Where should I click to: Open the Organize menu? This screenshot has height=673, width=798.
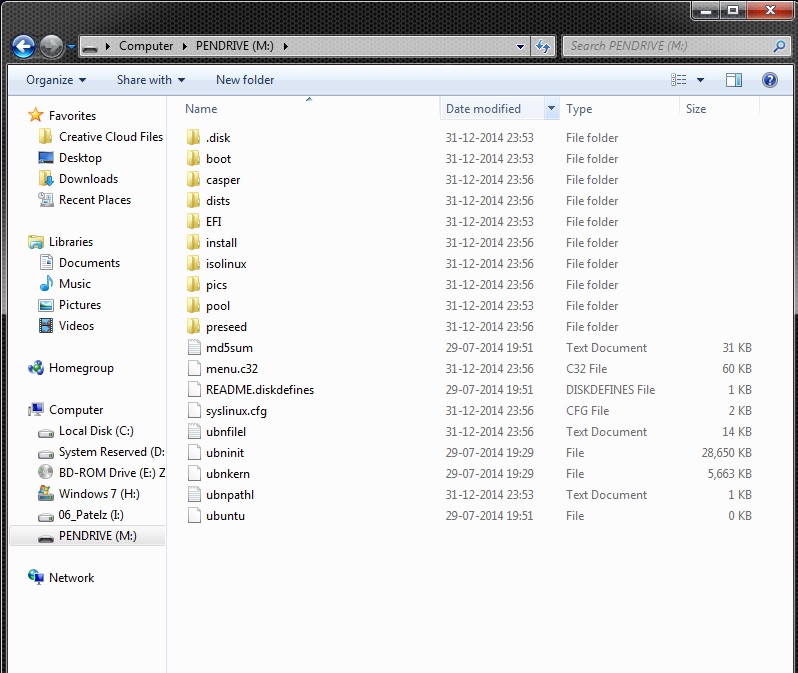(55, 80)
